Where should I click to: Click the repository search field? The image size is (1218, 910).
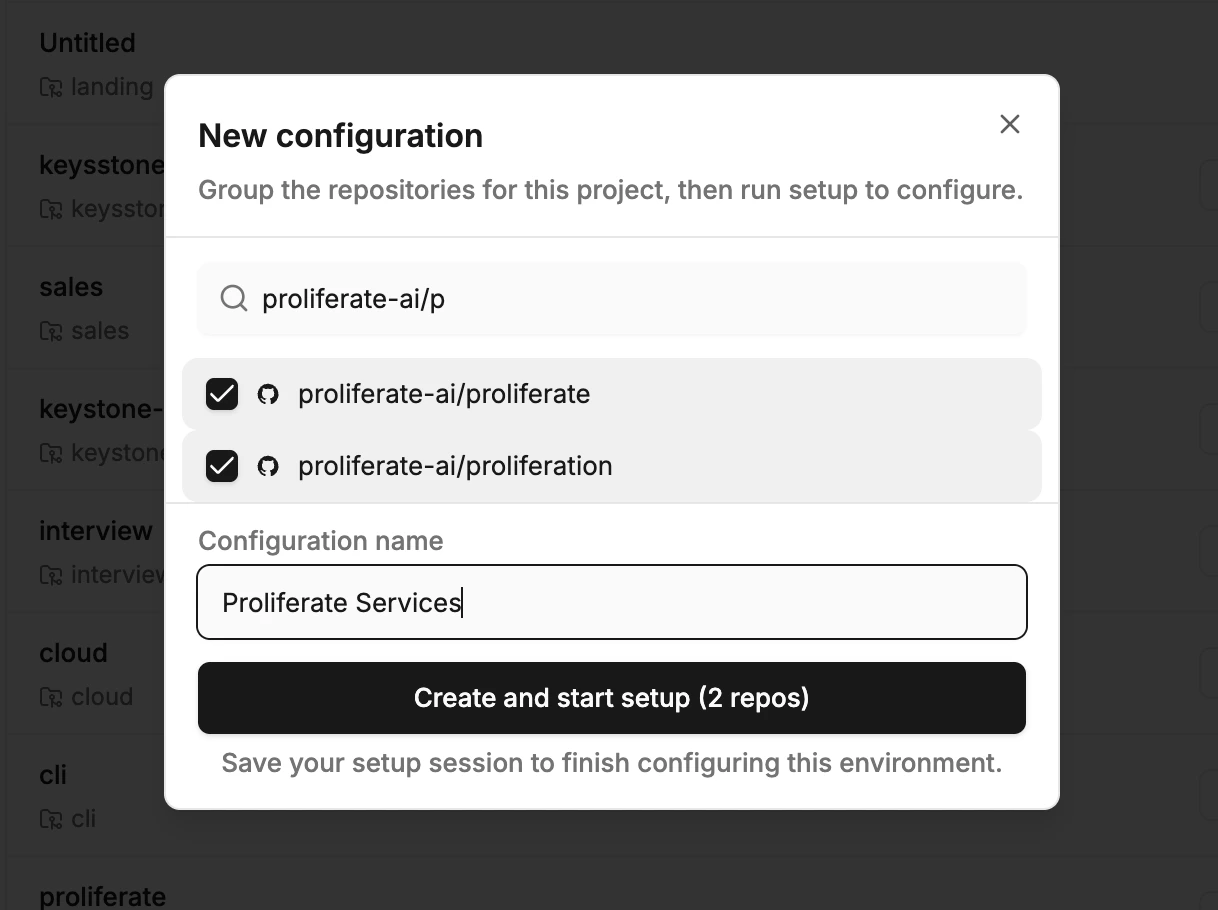click(x=612, y=298)
